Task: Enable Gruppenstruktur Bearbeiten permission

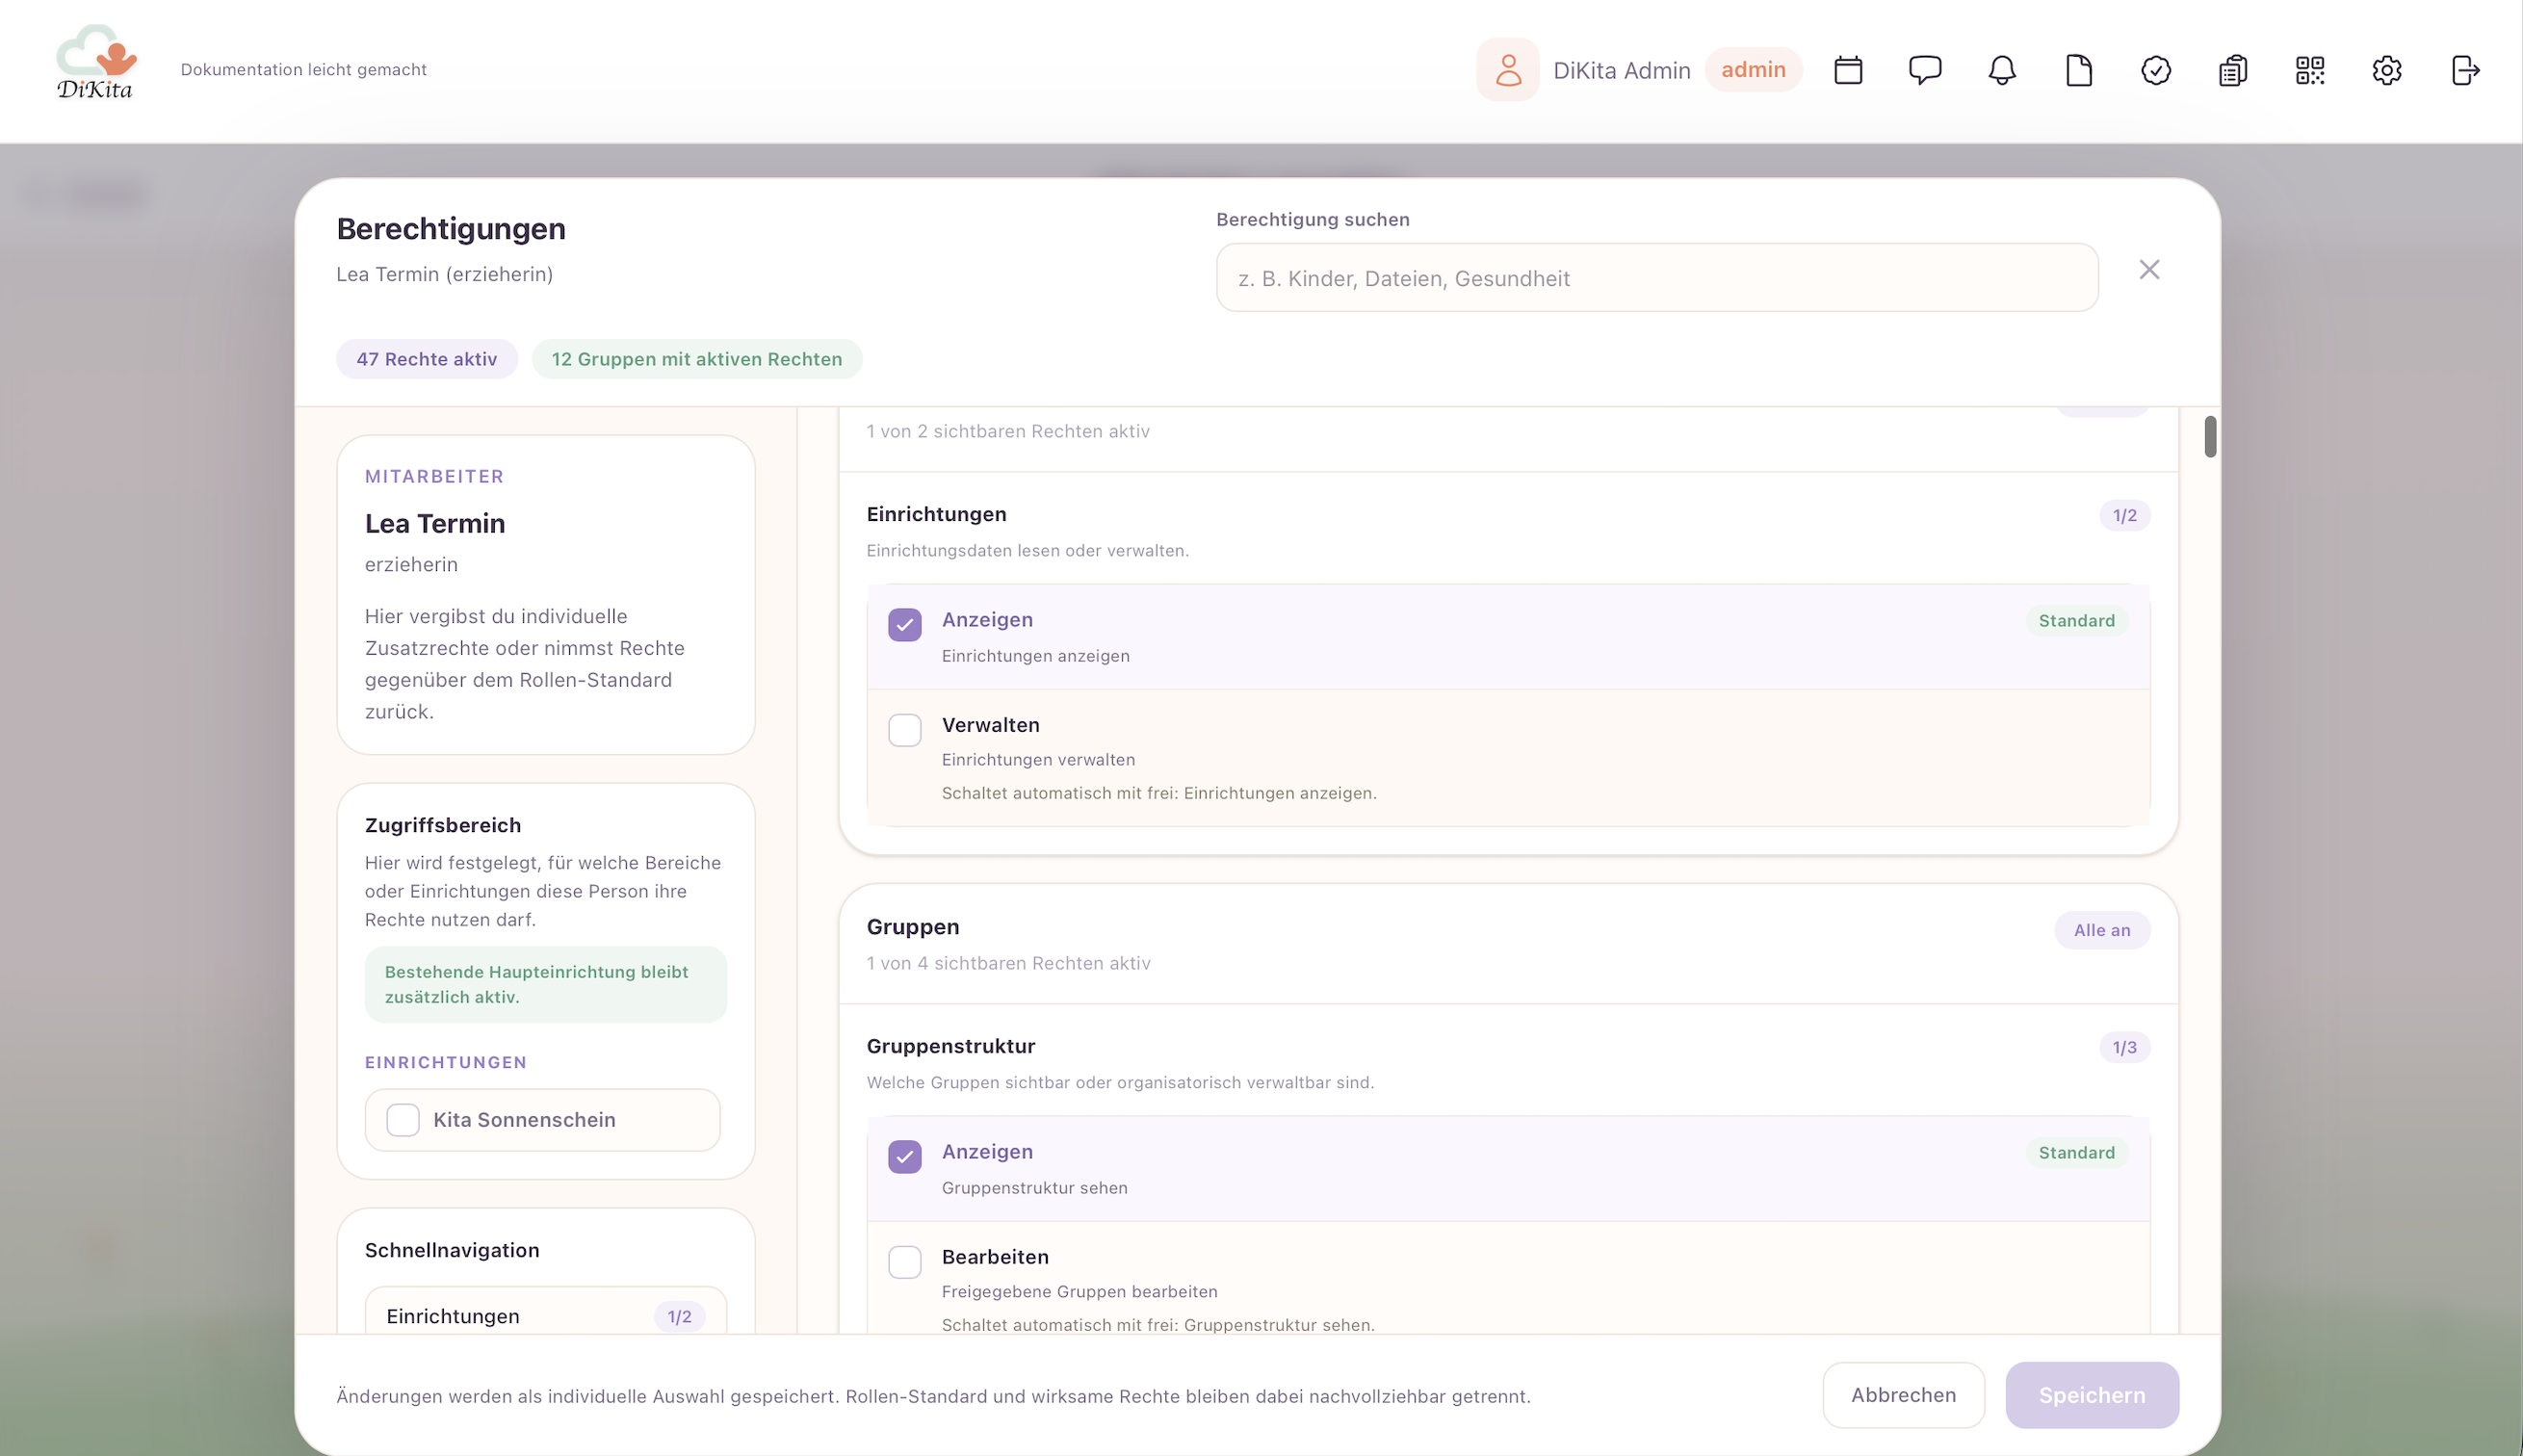Action: click(905, 1262)
